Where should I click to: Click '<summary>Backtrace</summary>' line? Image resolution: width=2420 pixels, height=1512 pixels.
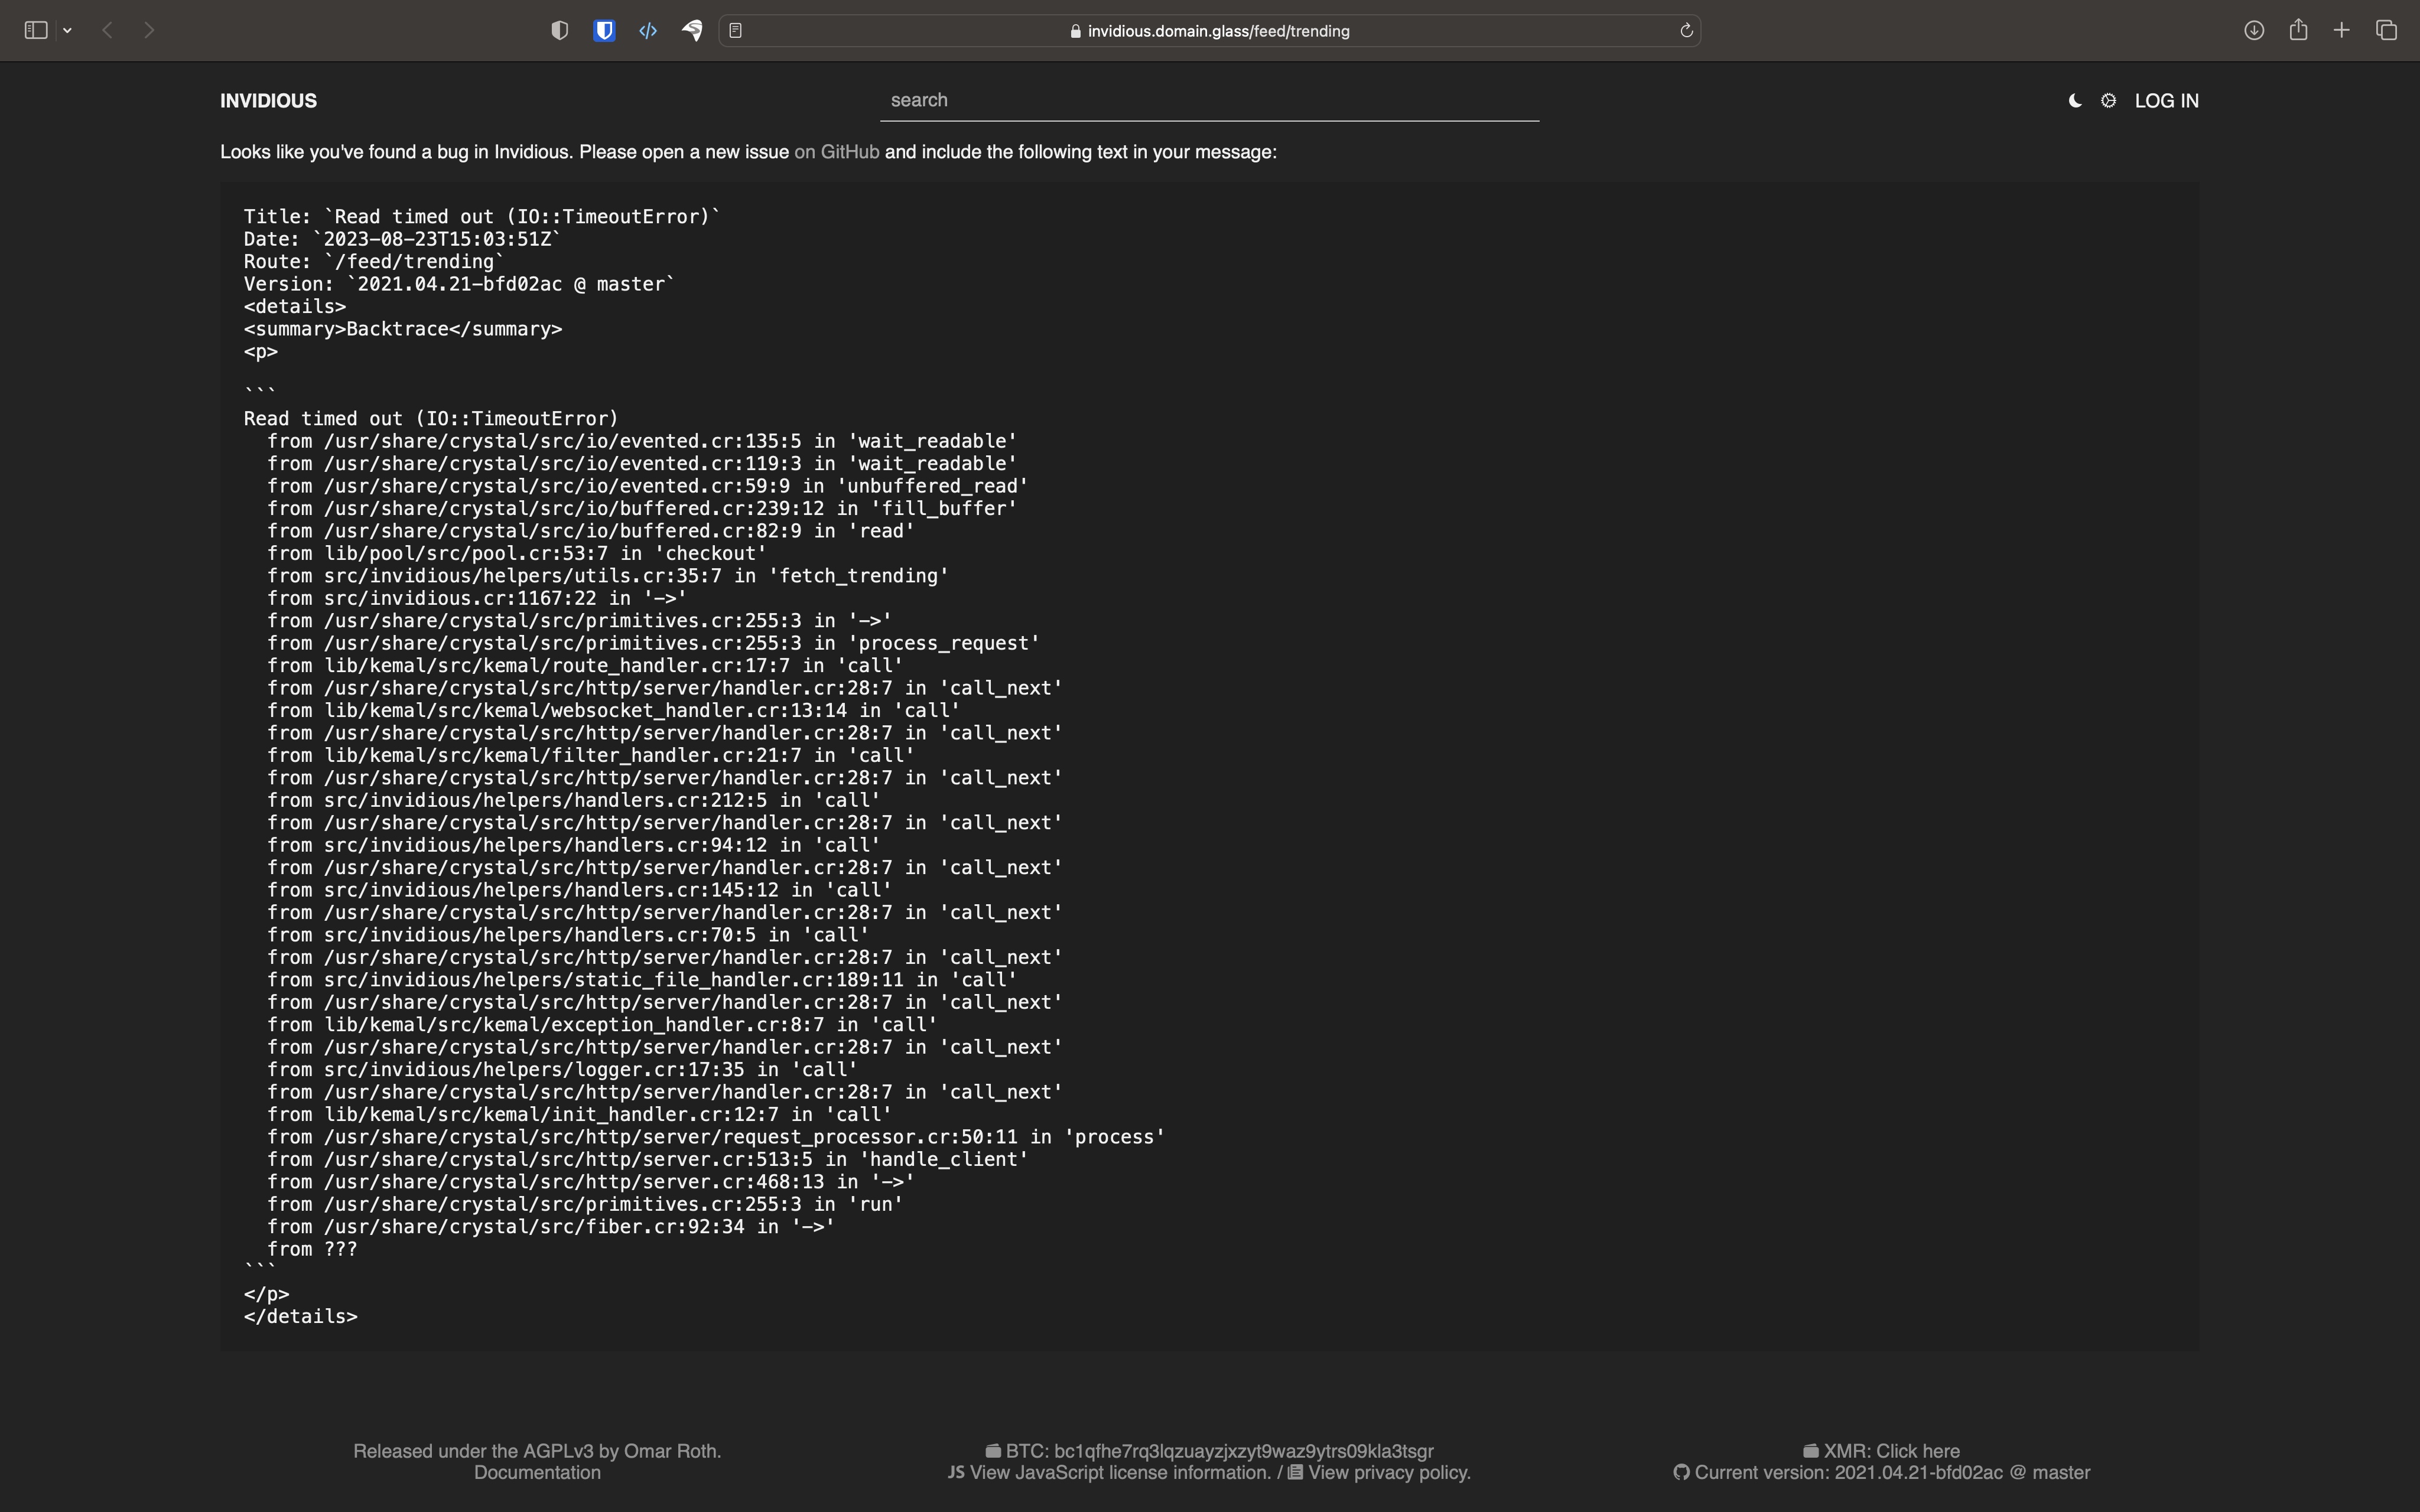[x=403, y=329]
